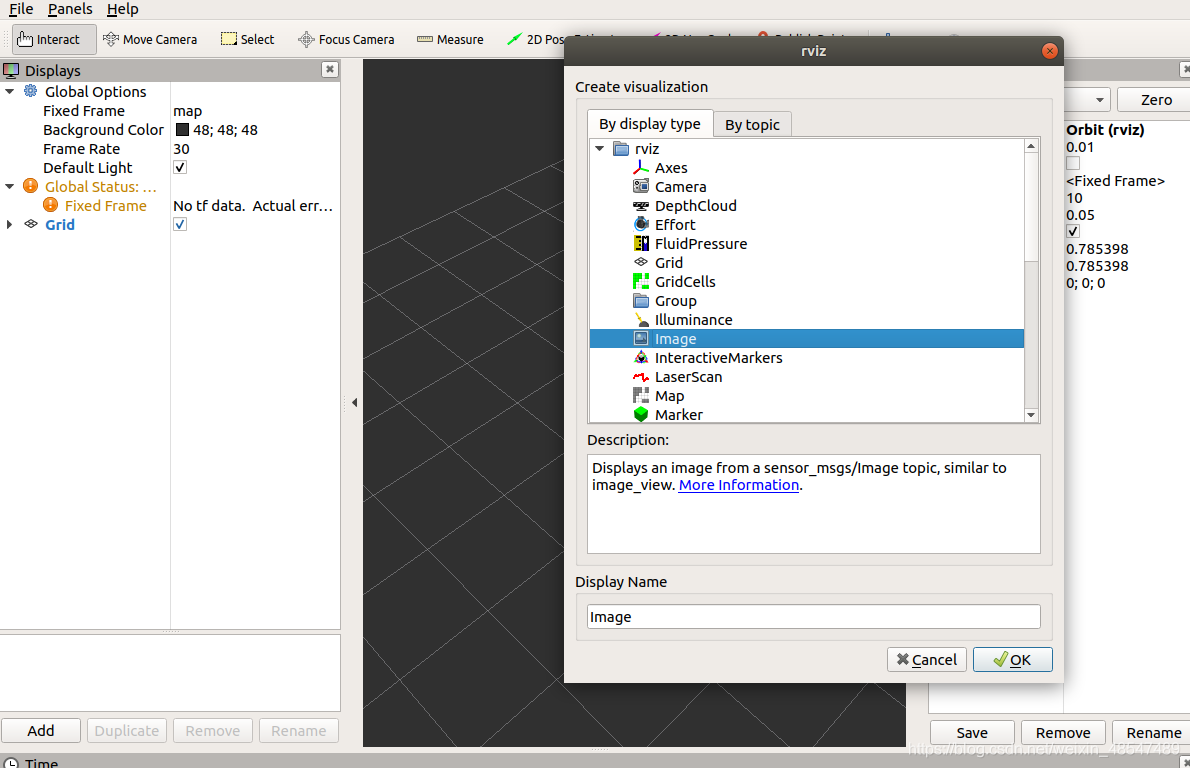Click the Background Color swatch
Image resolution: width=1190 pixels, height=768 pixels.
[x=182, y=130]
